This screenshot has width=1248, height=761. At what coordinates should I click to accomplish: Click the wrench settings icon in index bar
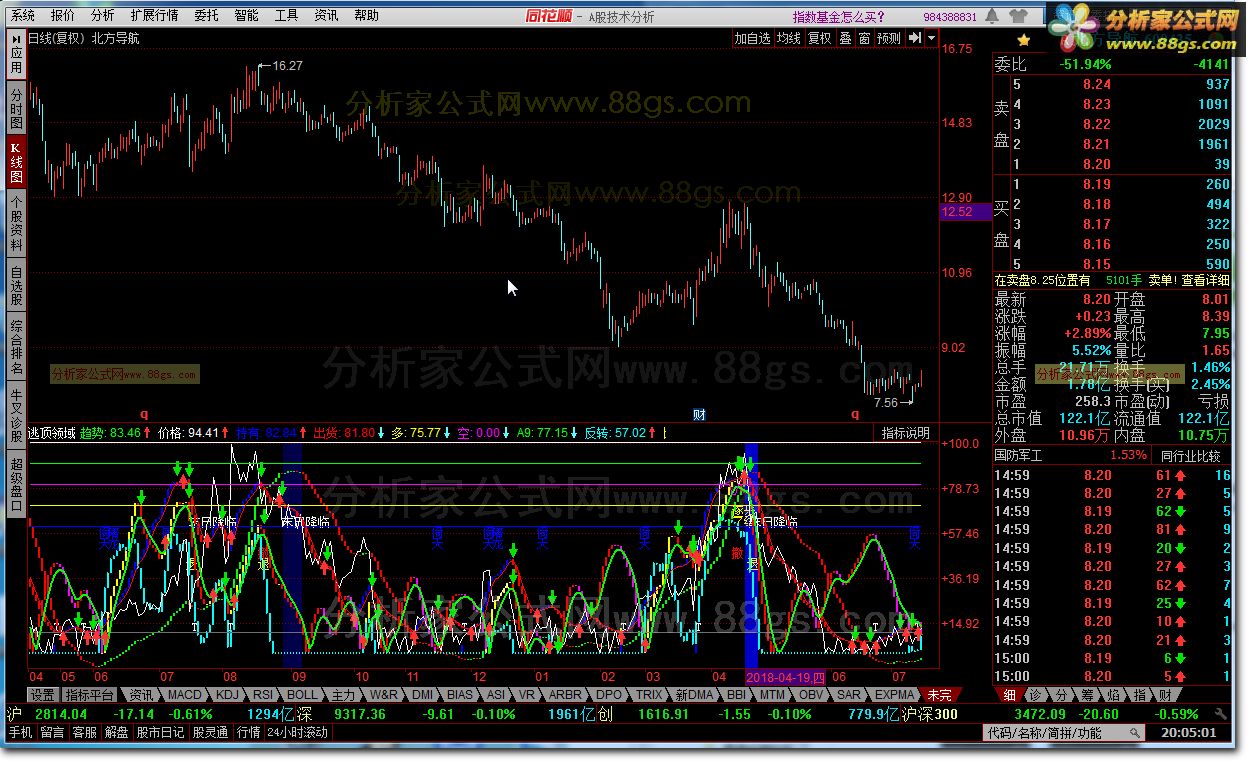tap(1220, 714)
